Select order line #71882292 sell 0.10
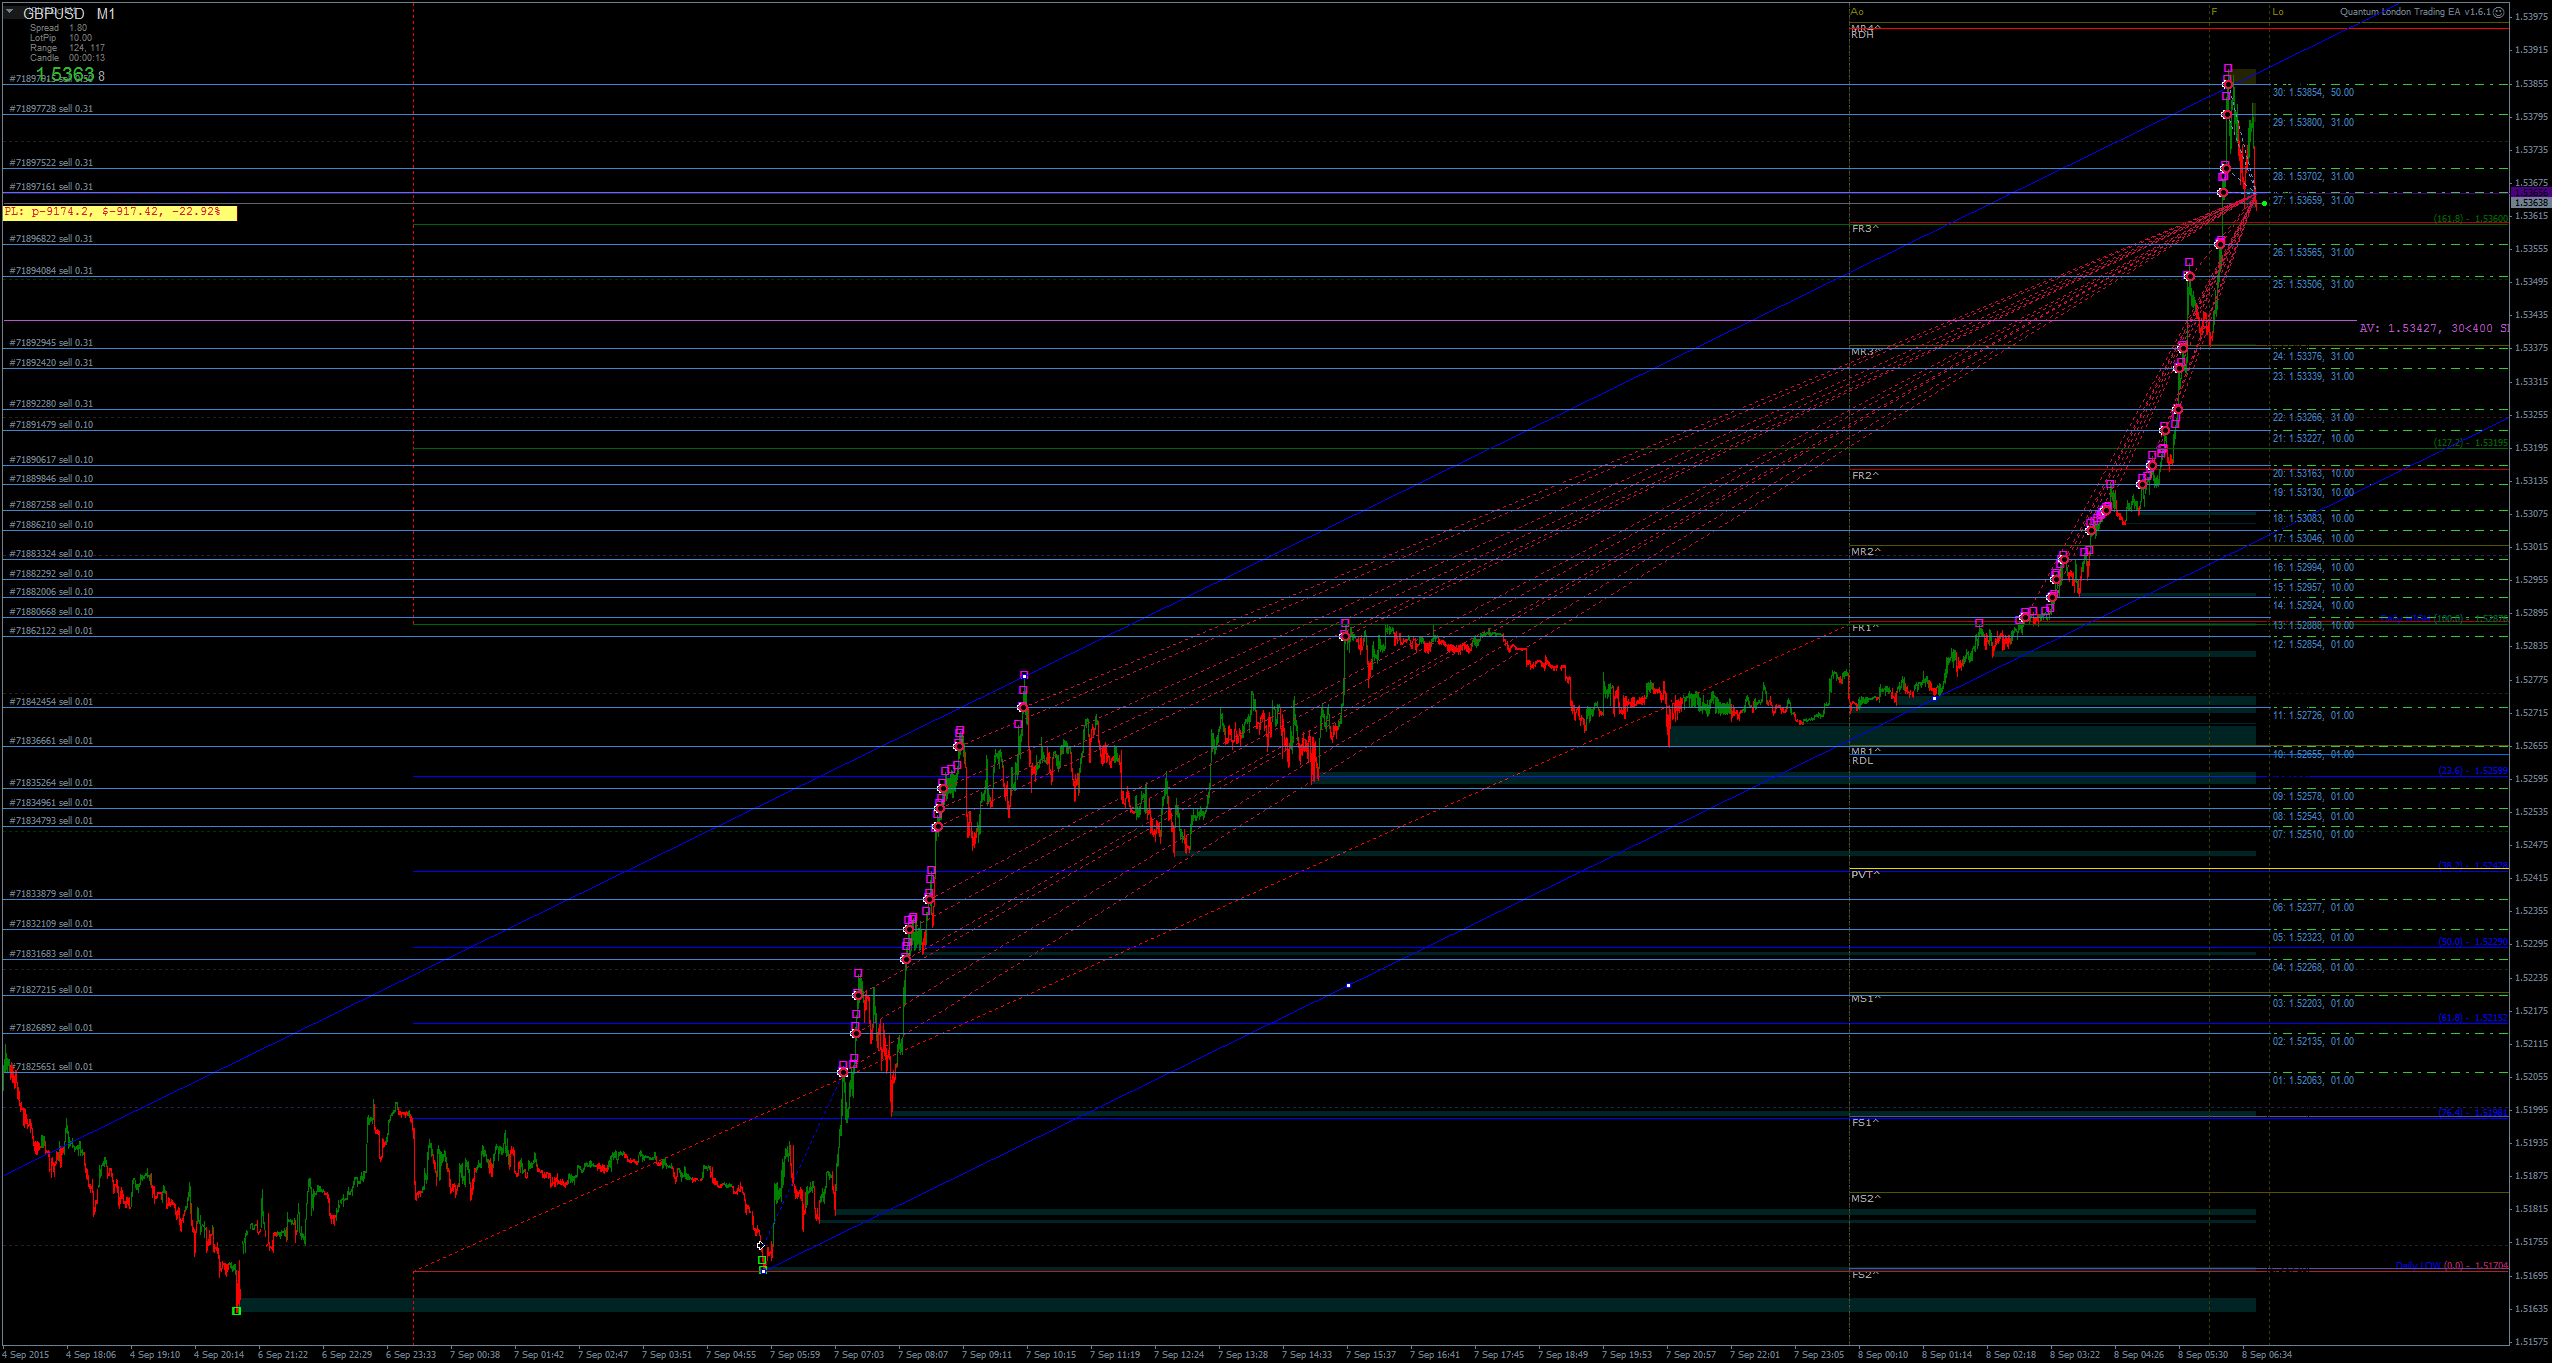The image size is (2552, 1363). click(x=51, y=574)
